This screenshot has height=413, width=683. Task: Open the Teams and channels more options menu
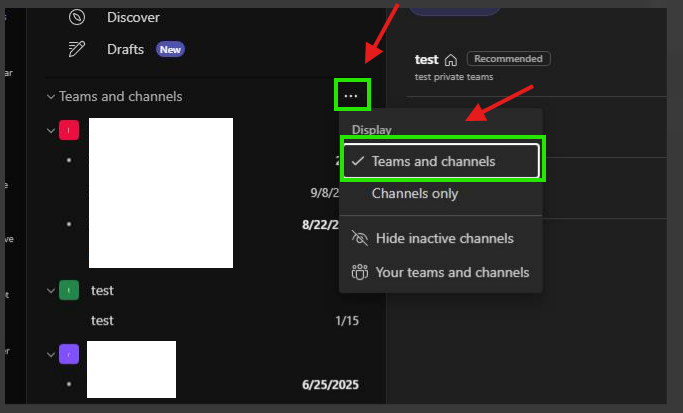click(x=351, y=96)
